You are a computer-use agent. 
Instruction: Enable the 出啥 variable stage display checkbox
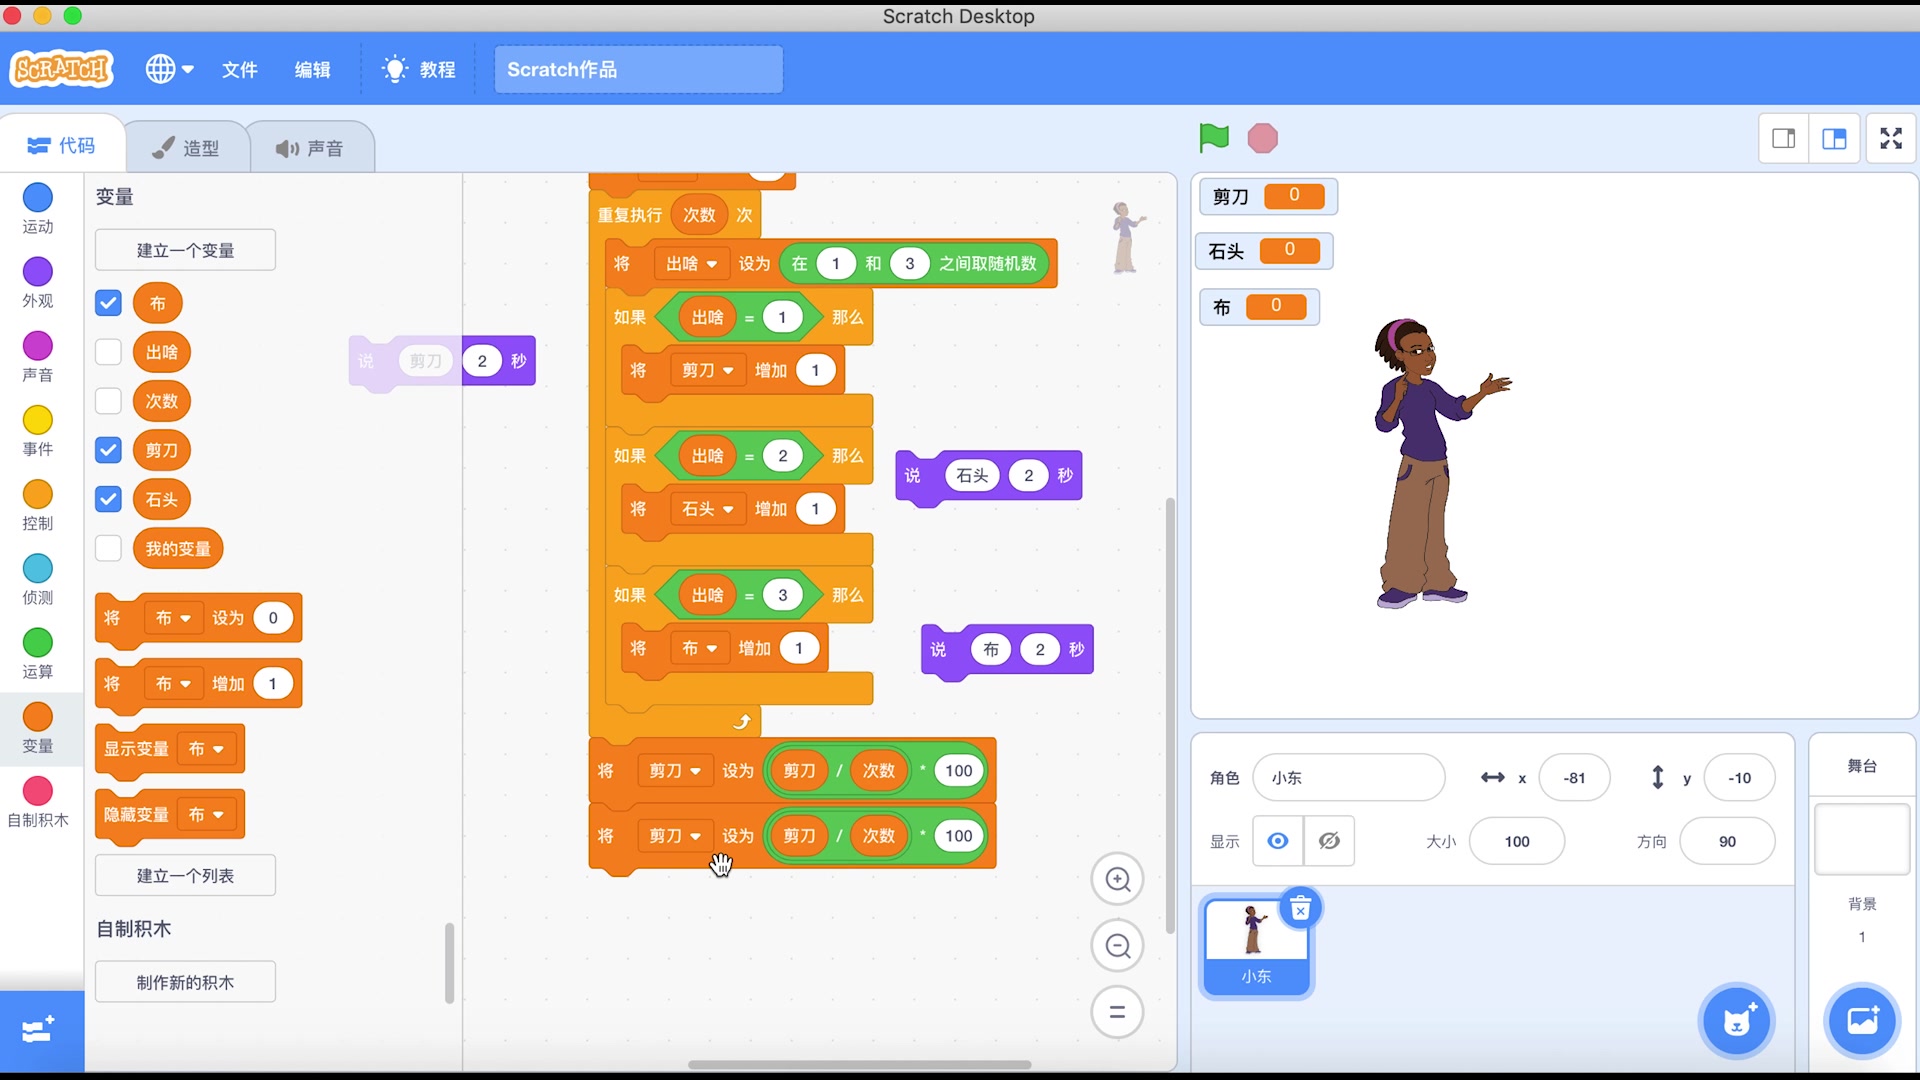pos(108,352)
